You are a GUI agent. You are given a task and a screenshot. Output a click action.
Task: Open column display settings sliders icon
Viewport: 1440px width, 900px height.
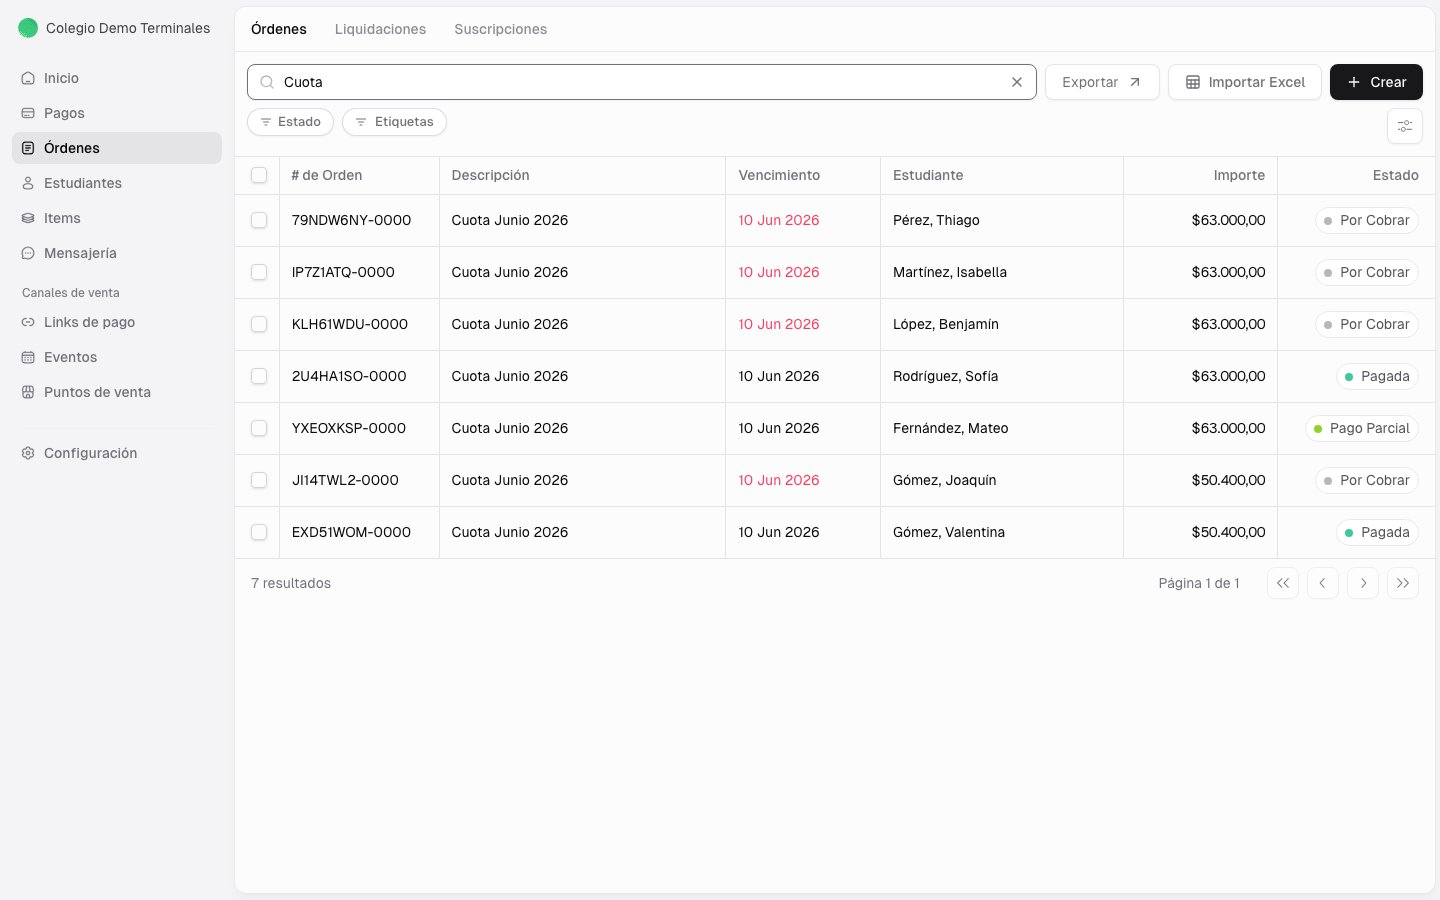tap(1405, 126)
